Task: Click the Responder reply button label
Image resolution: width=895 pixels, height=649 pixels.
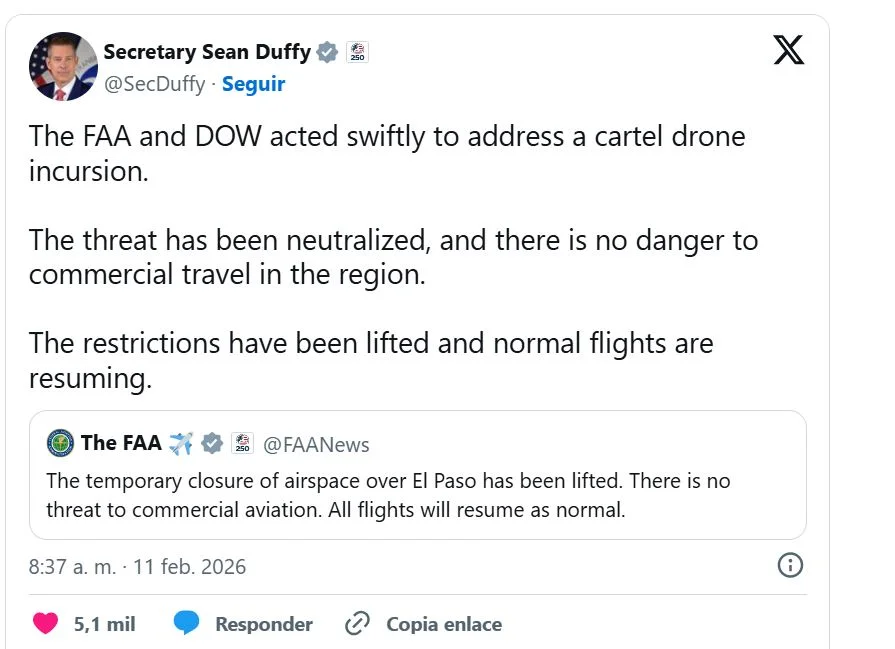Action: click(x=264, y=624)
